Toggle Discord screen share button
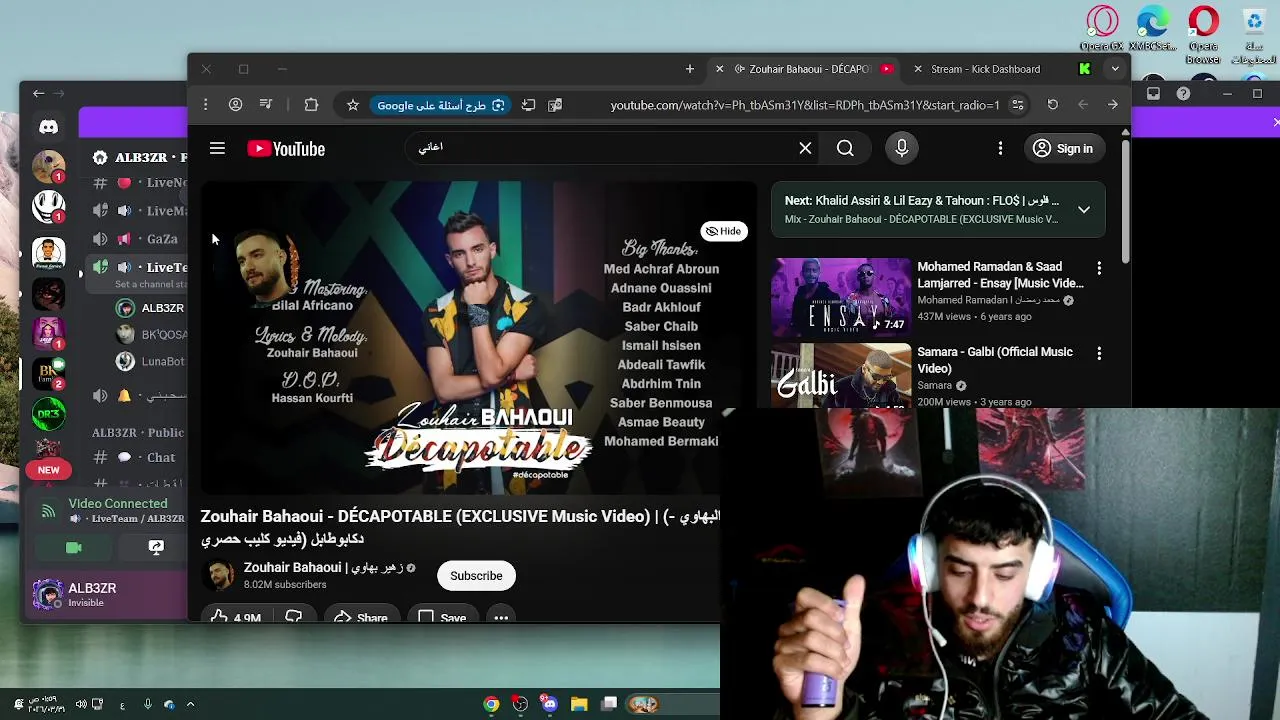The width and height of the screenshot is (1280, 720). click(156, 547)
